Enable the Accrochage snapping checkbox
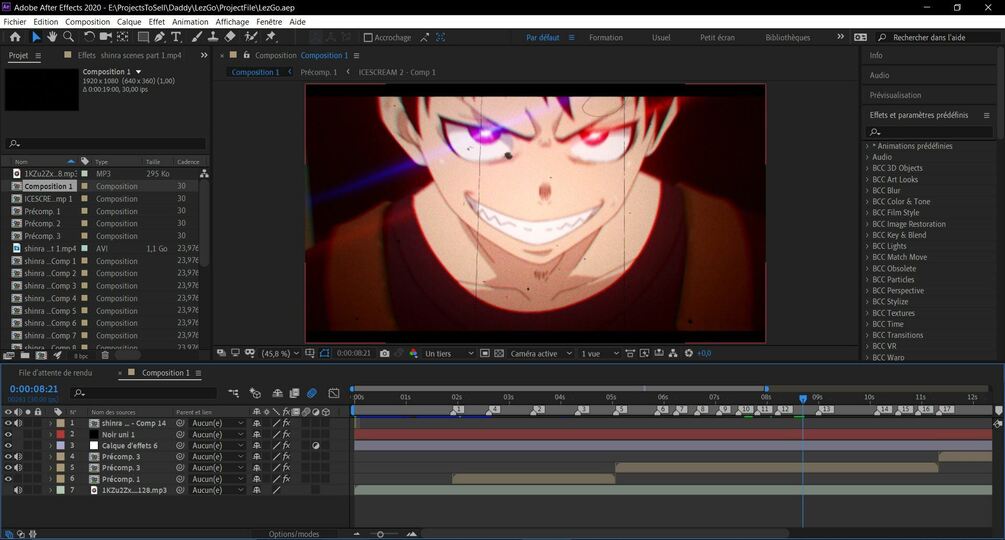This screenshot has height=540, width=1005. coord(368,38)
